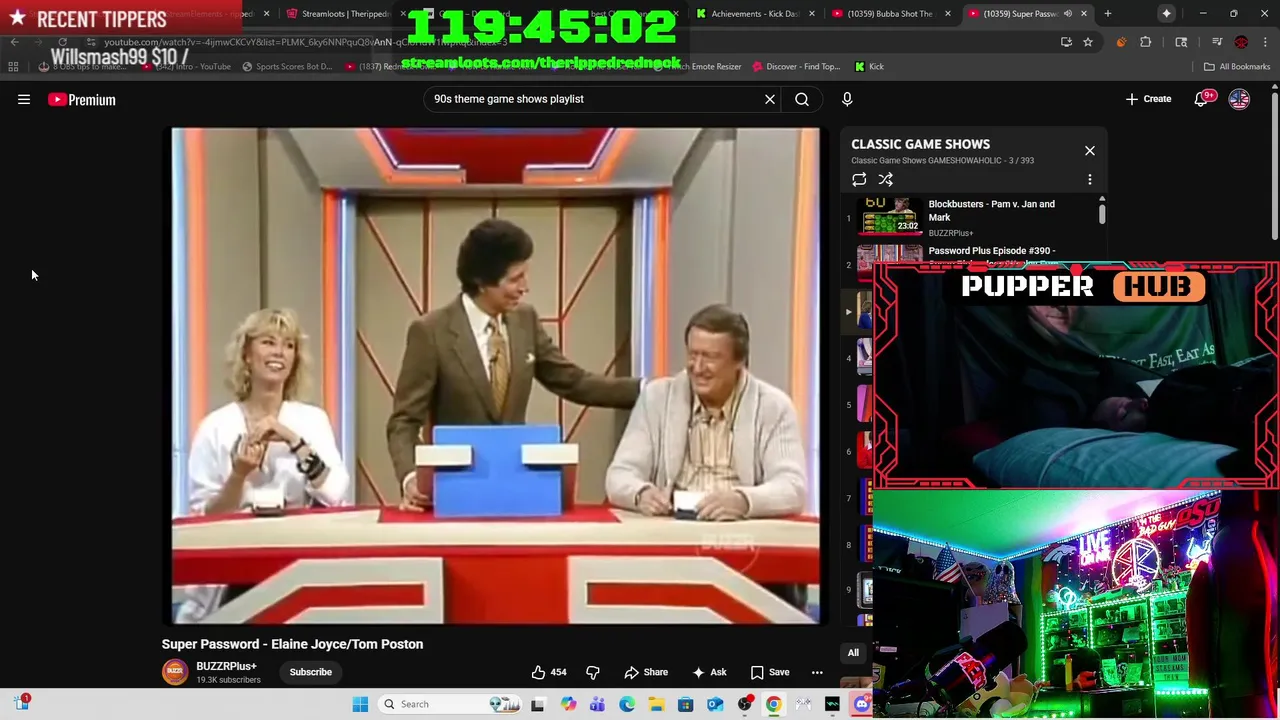Click the Windows taskbar Search box
The height and width of the screenshot is (720, 1280).
448,704
